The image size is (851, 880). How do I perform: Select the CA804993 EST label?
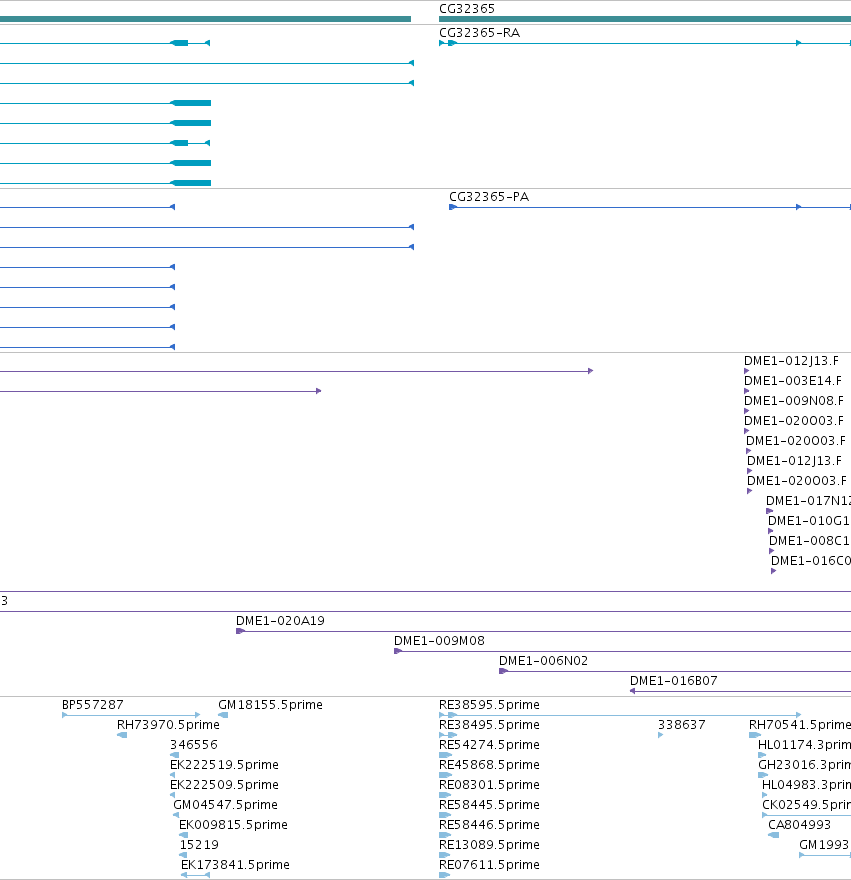[799, 824]
